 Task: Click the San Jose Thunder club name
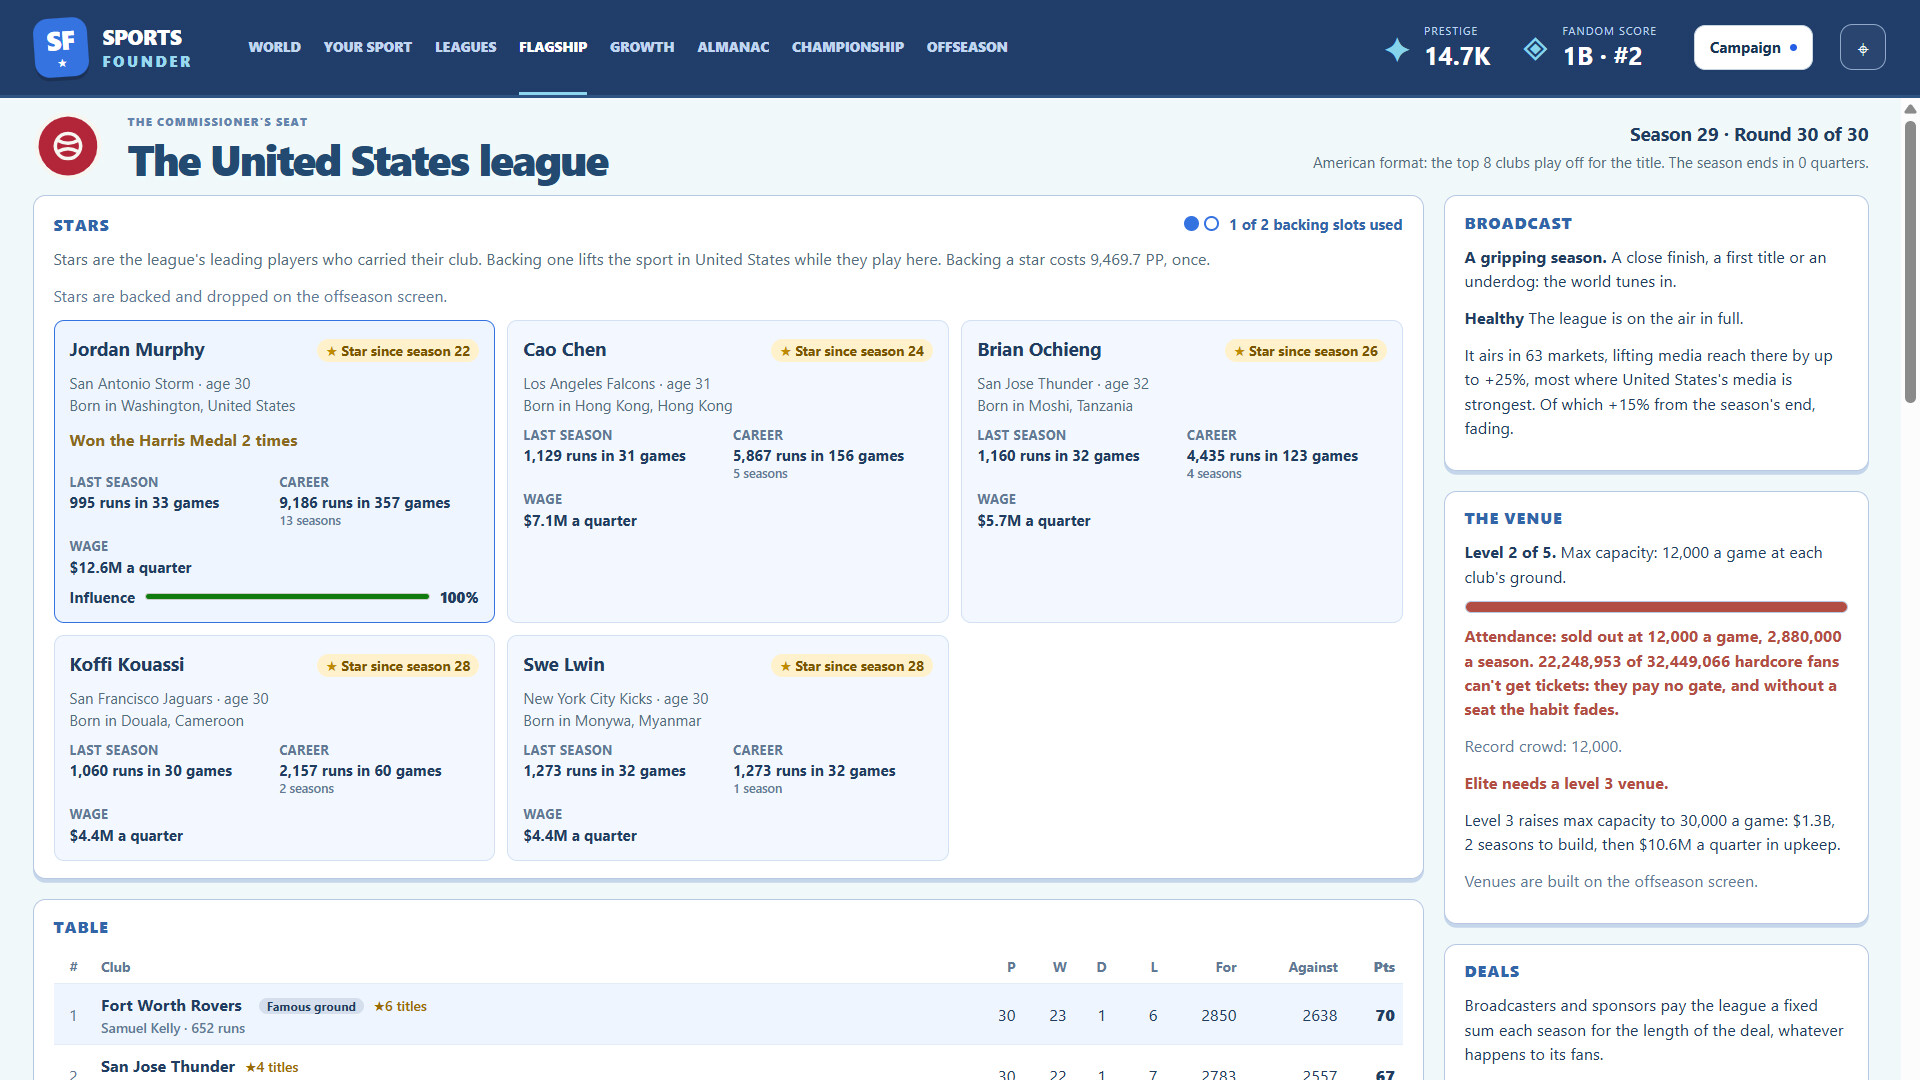(168, 1067)
